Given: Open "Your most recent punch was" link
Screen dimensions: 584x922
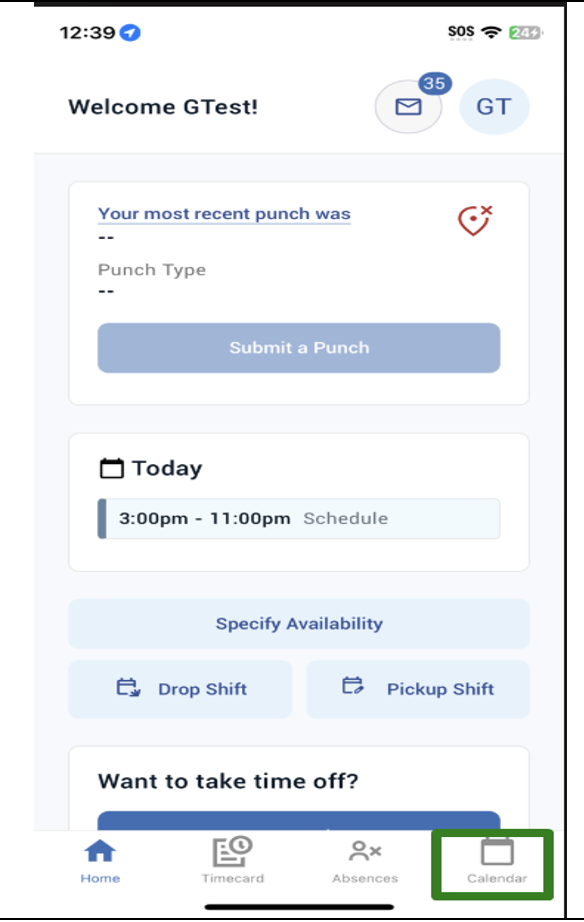Looking at the screenshot, I should pos(224,214).
